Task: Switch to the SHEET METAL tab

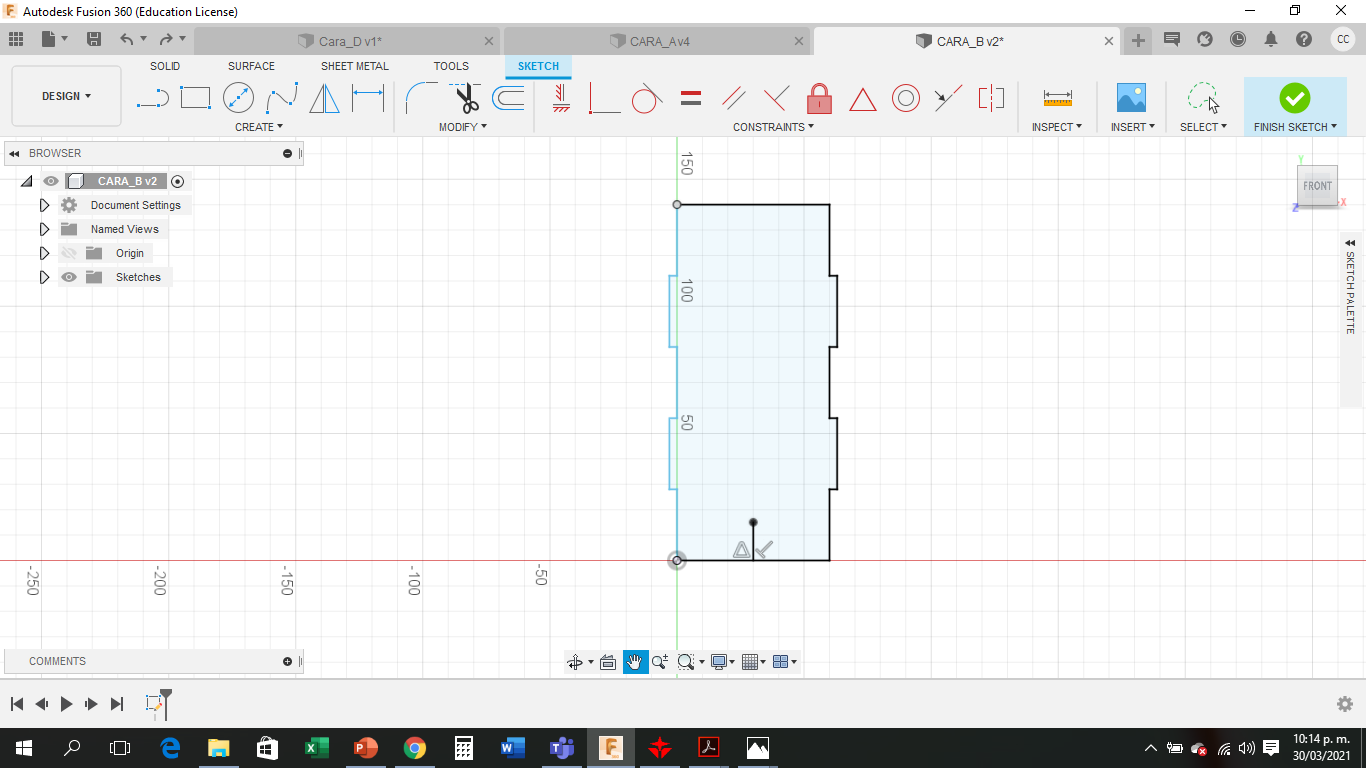Action: click(355, 66)
